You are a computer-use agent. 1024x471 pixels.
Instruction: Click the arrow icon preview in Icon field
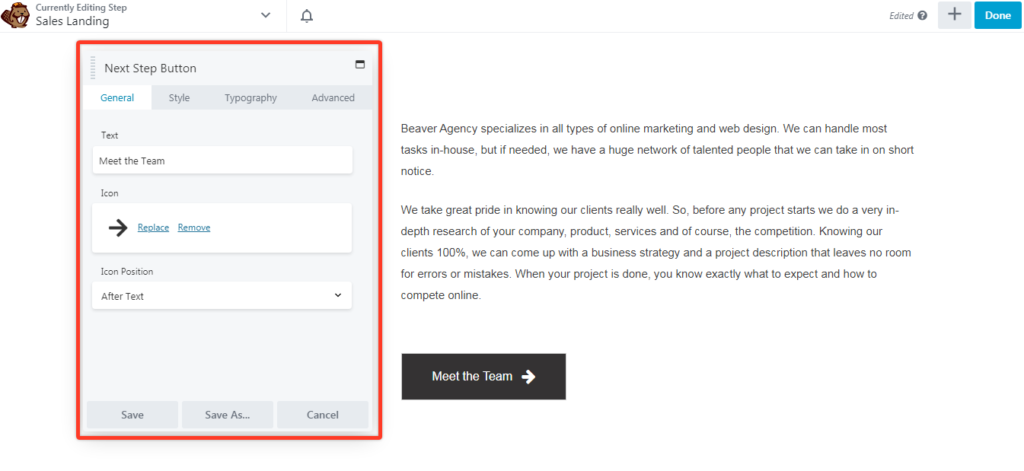118,228
